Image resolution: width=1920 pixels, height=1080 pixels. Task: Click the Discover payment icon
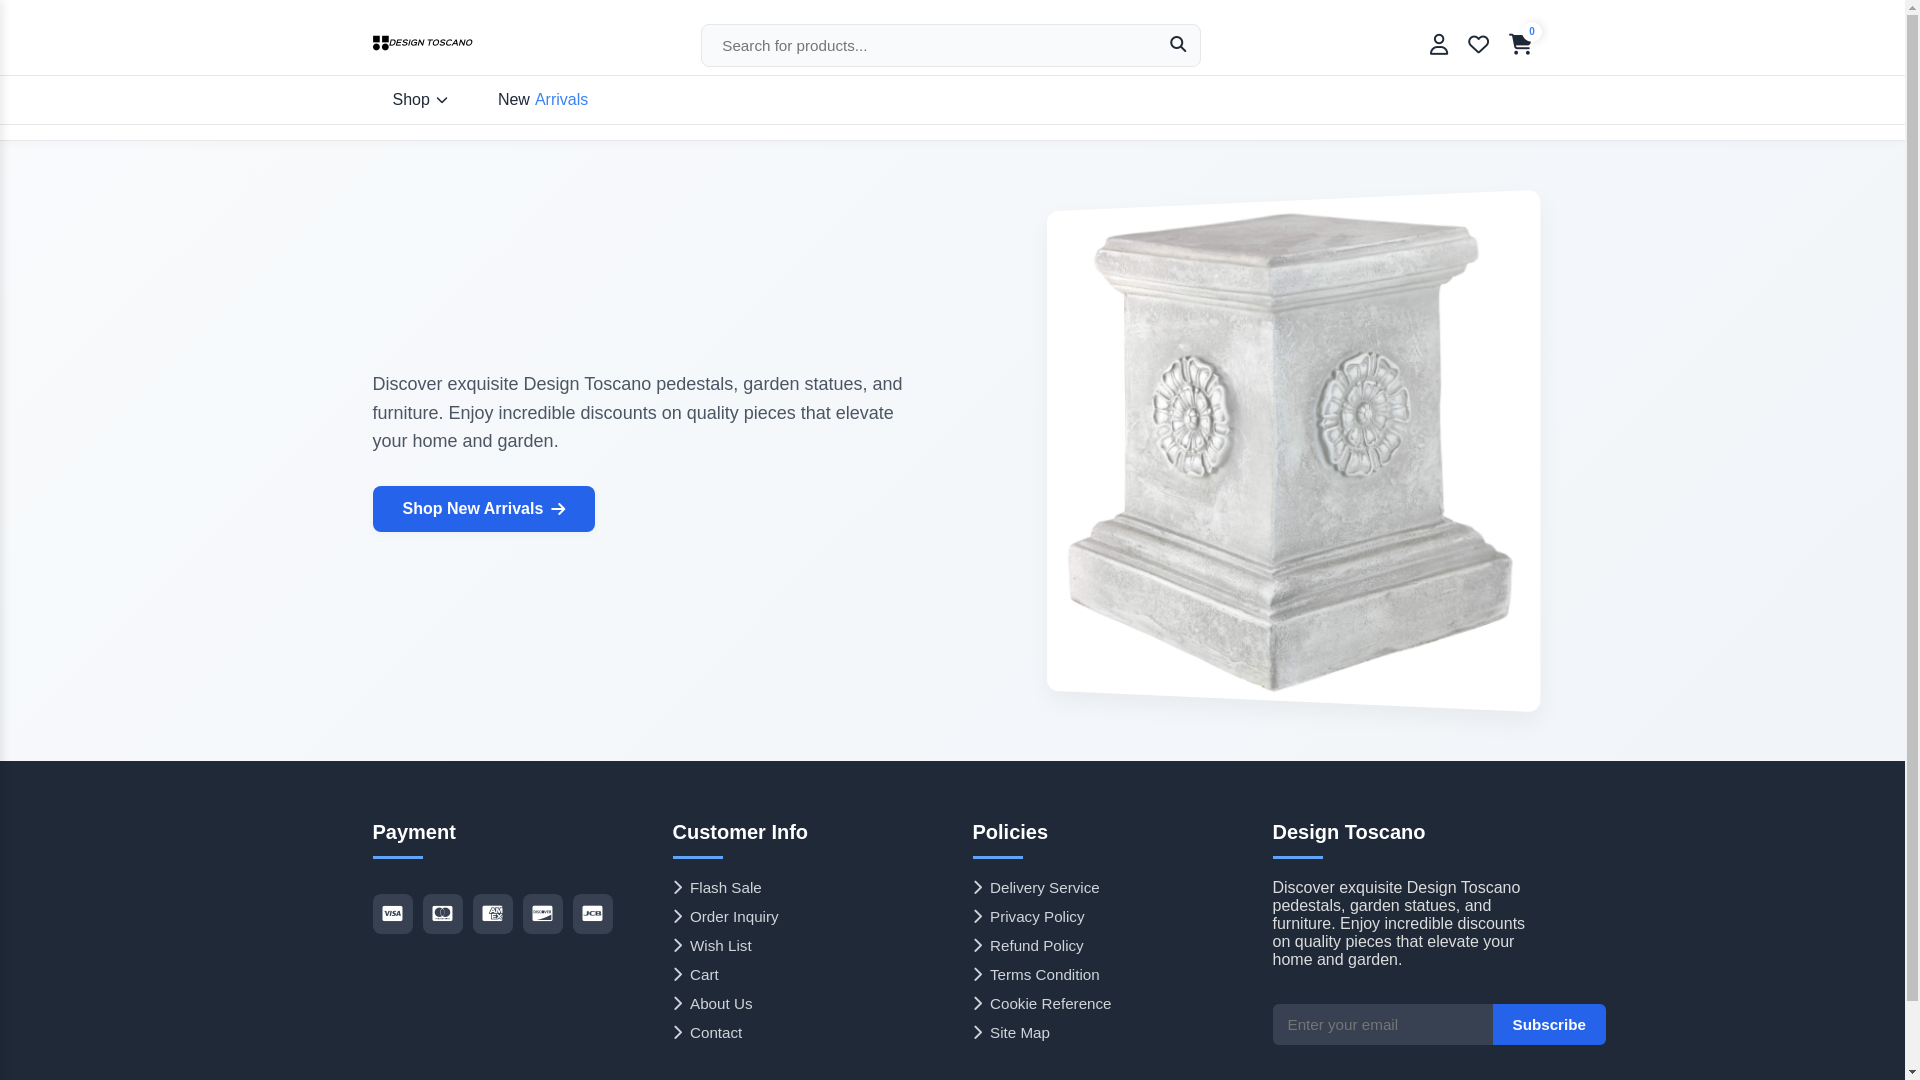pyautogui.click(x=542, y=914)
